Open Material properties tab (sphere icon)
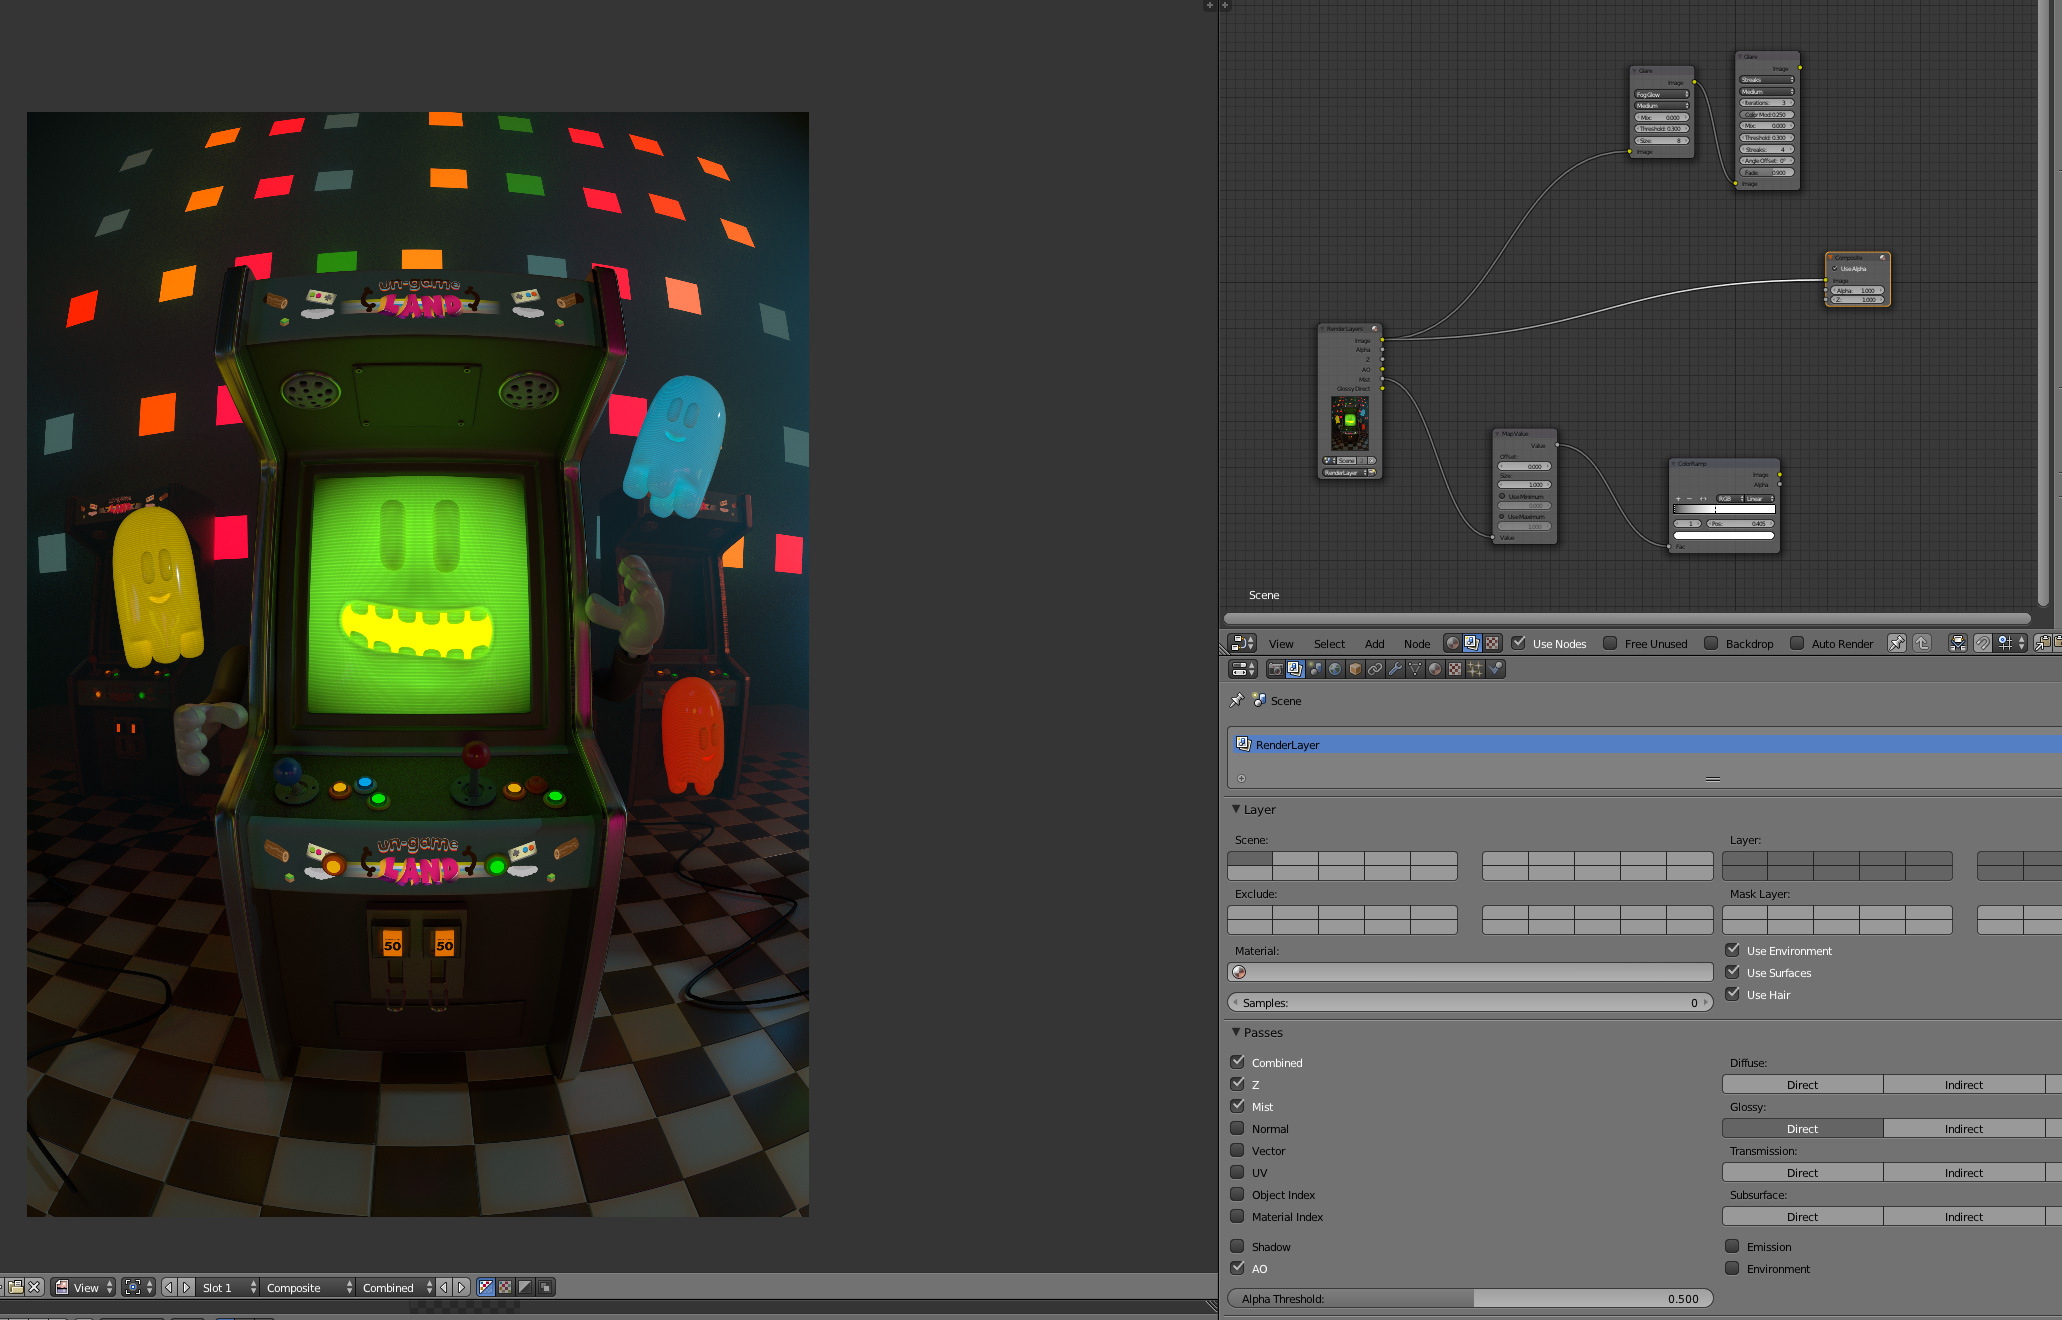 (1435, 669)
